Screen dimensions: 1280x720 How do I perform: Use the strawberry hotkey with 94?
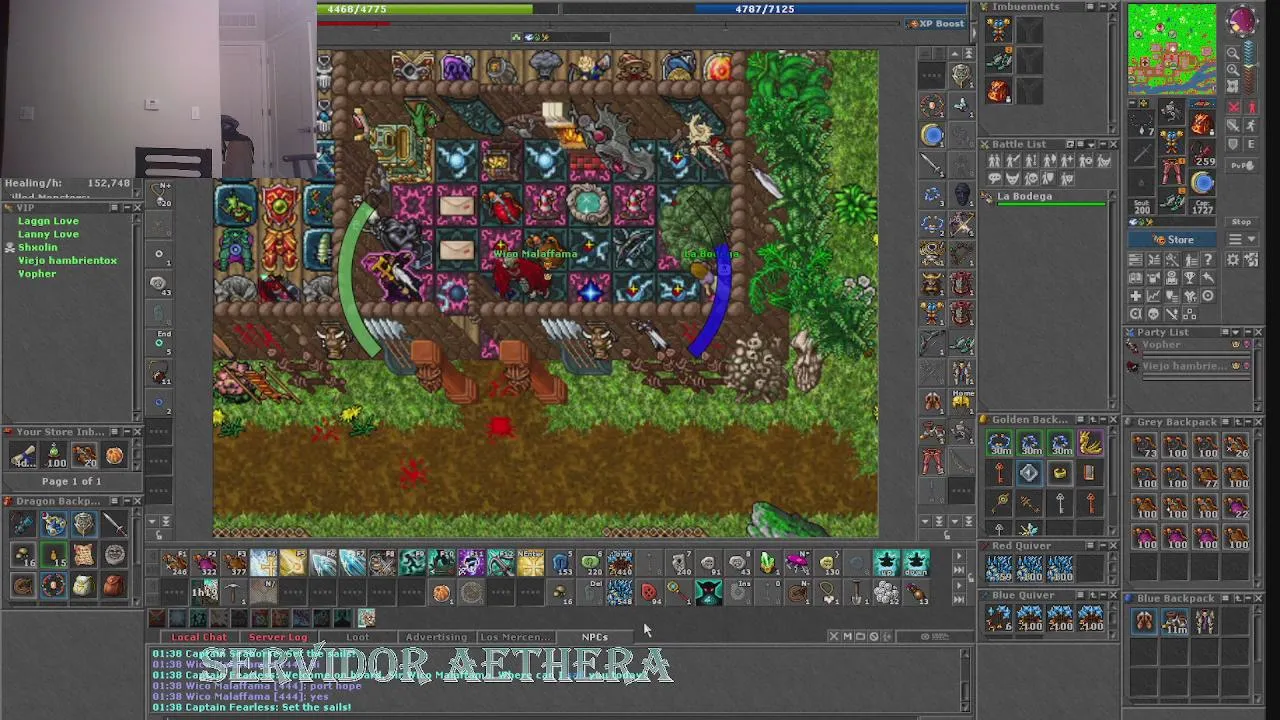click(x=649, y=593)
